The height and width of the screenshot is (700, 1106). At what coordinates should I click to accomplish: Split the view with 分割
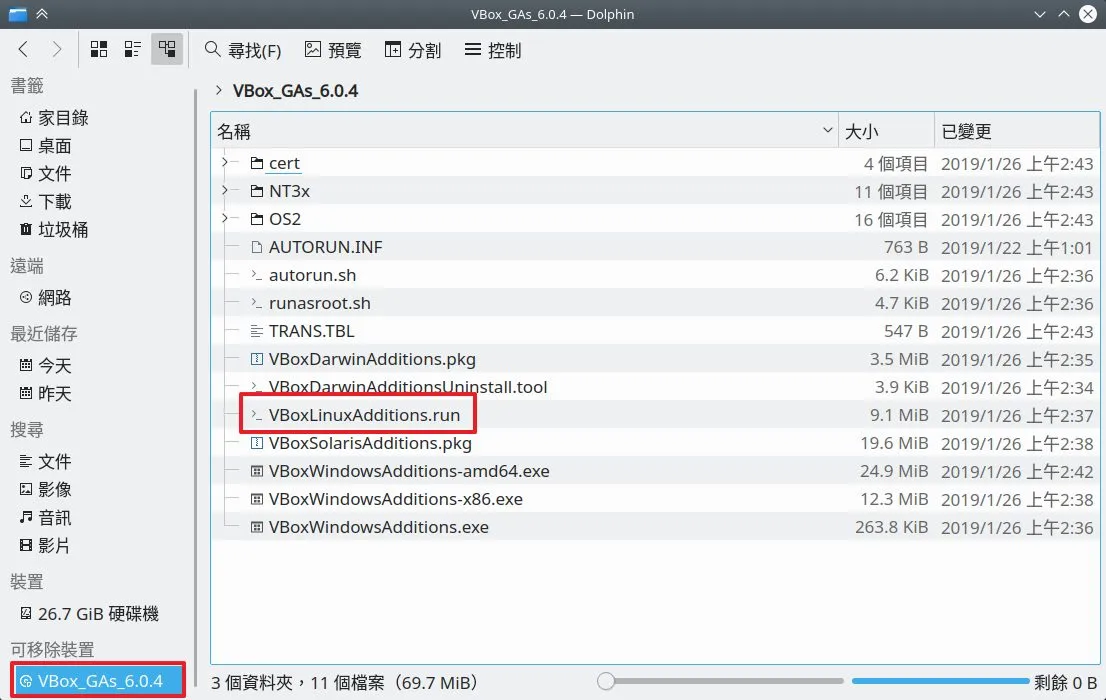[413, 50]
